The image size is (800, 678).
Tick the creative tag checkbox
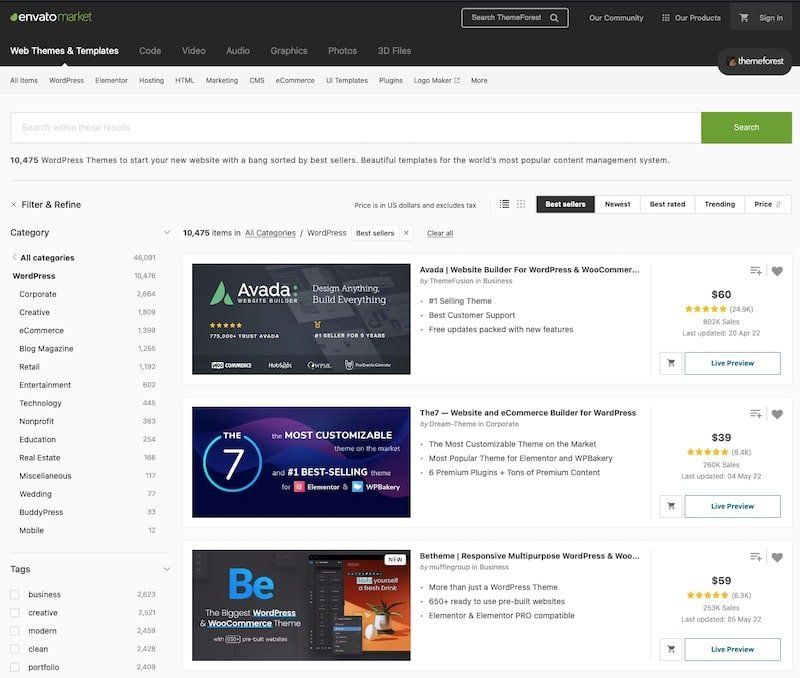[15, 613]
